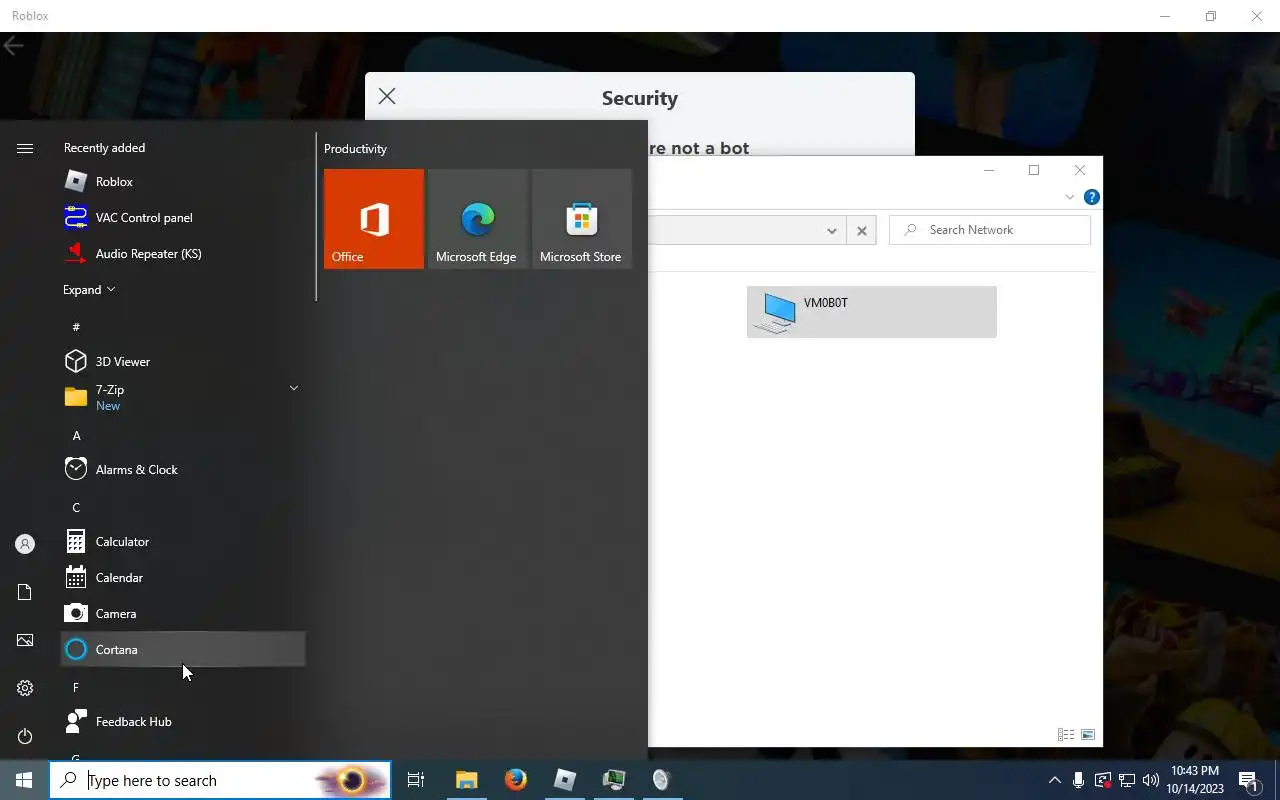Screen dimensions: 1280x800
Task: Open Camera app
Action: 183,613
